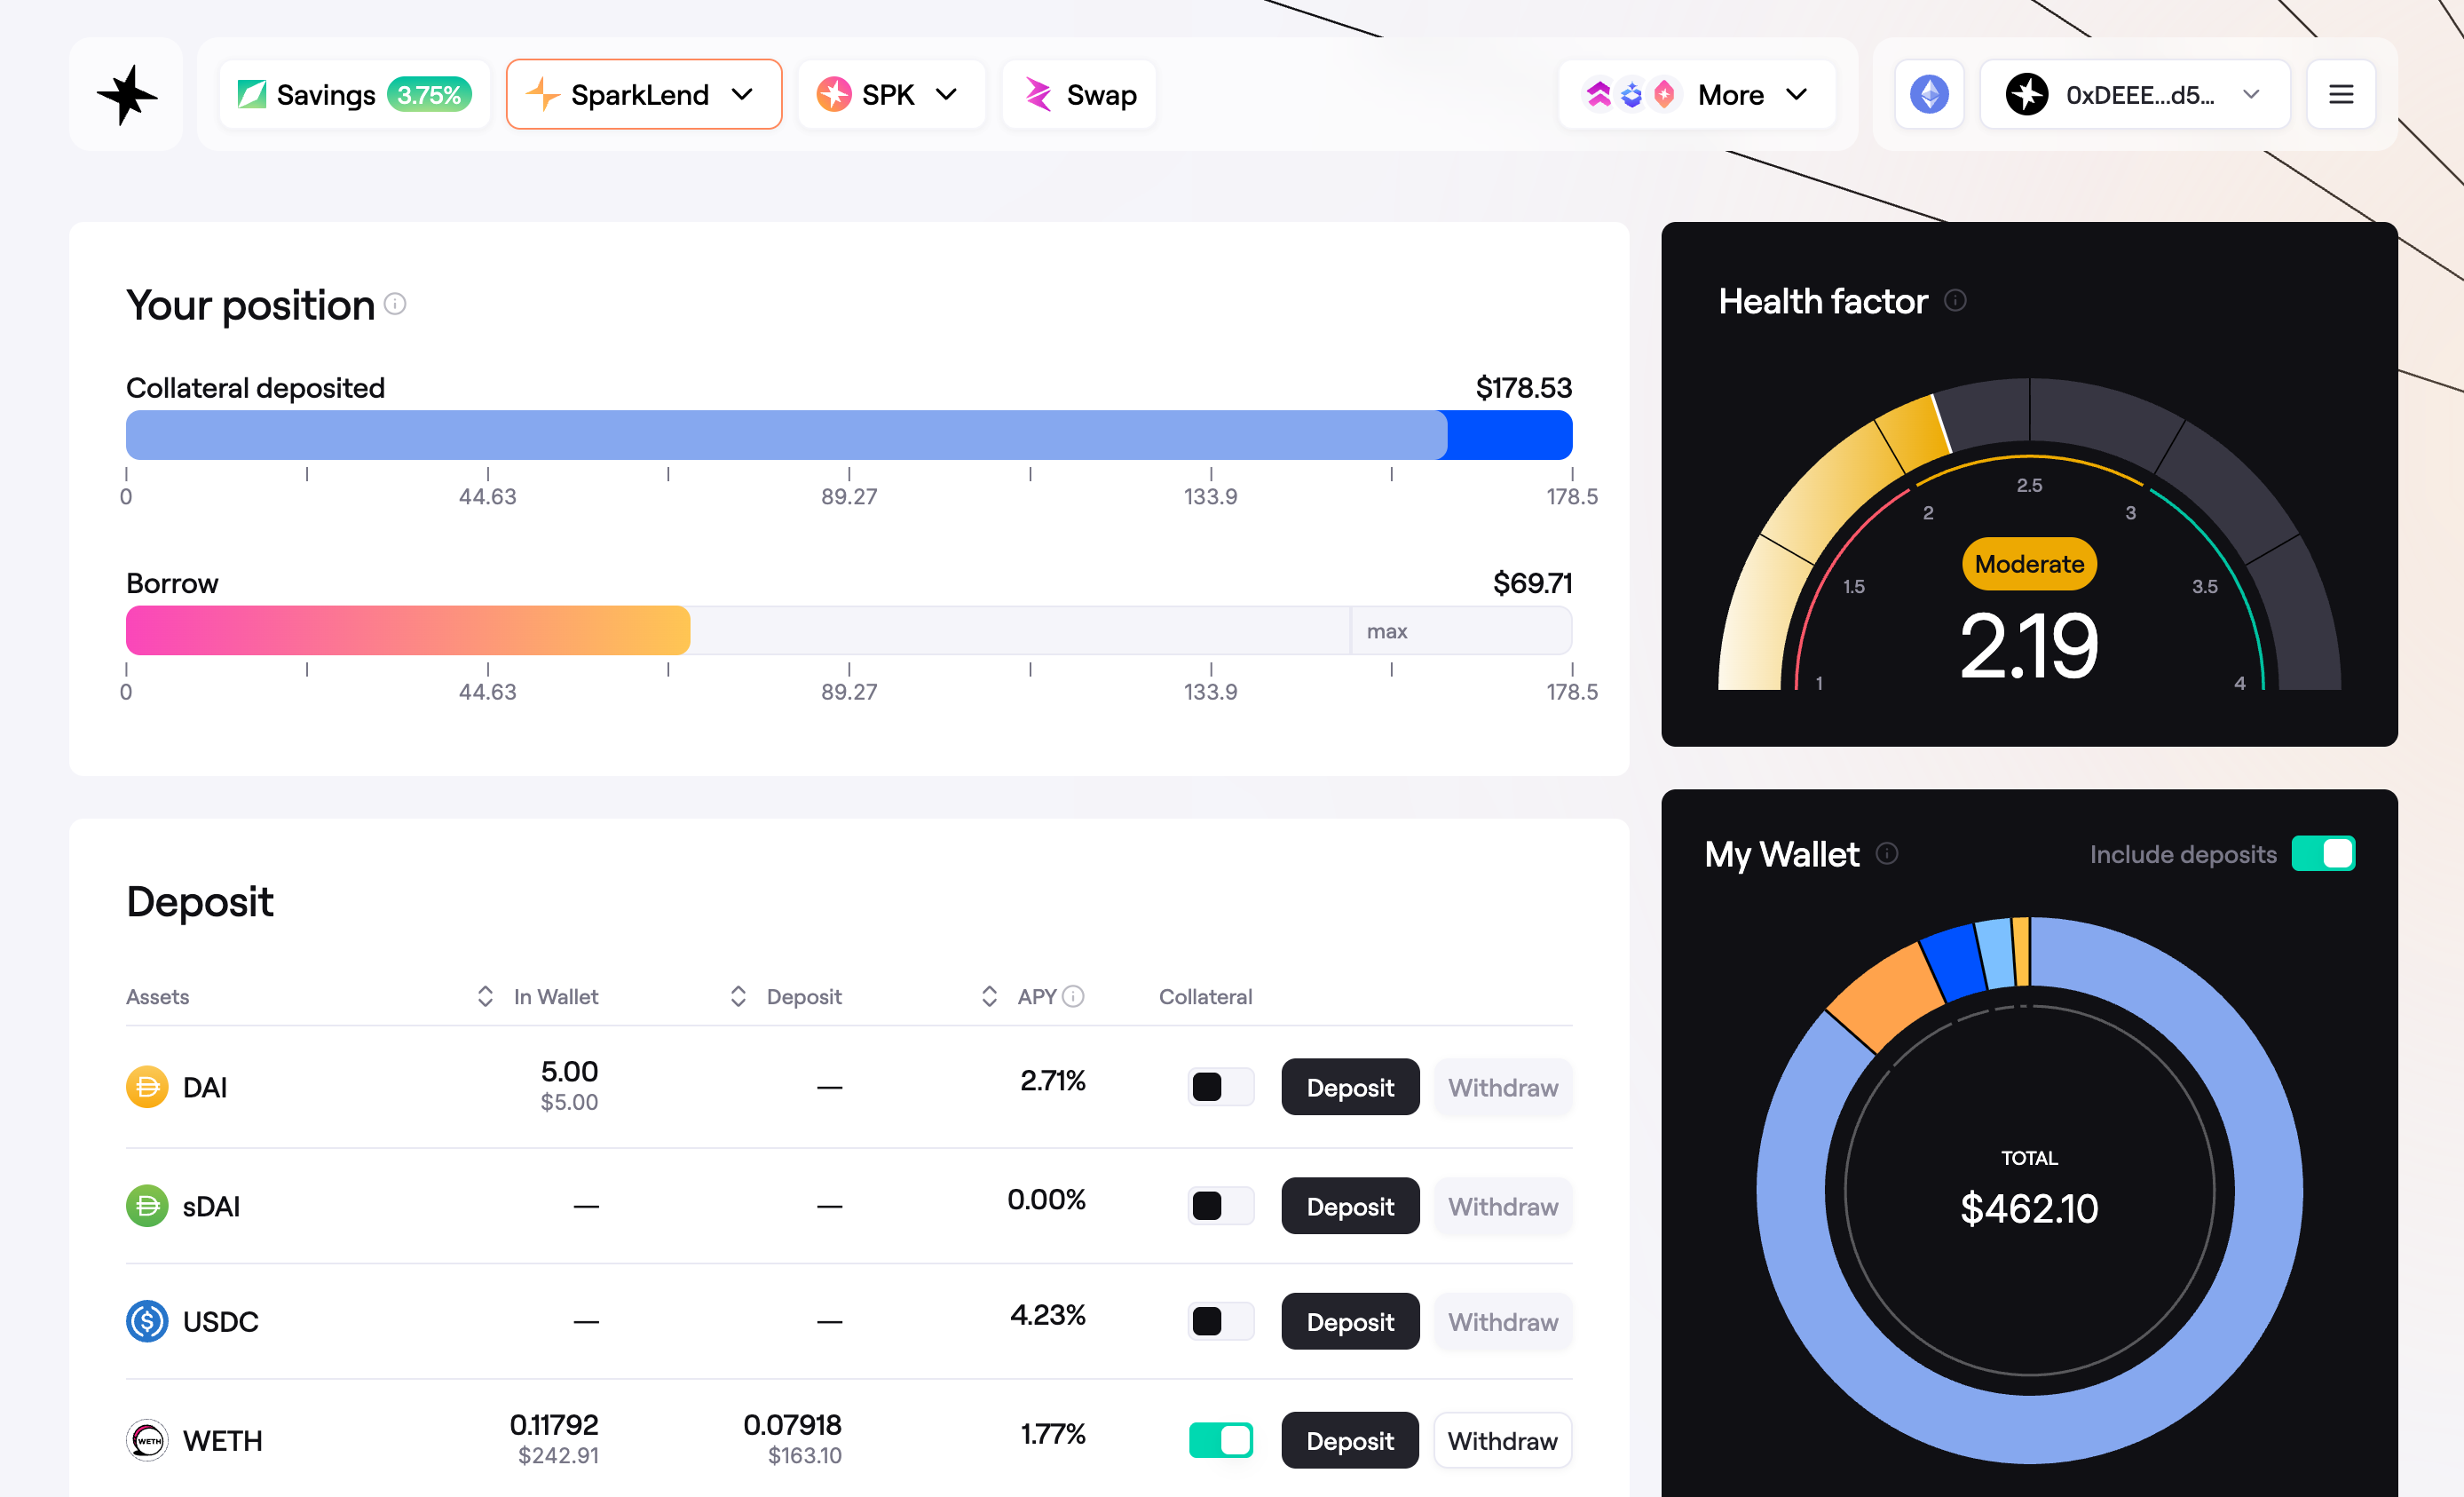Viewport: 2464px width, 1497px height.
Task: Turn off the WETH collateral switch
Action: point(1220,1441)
